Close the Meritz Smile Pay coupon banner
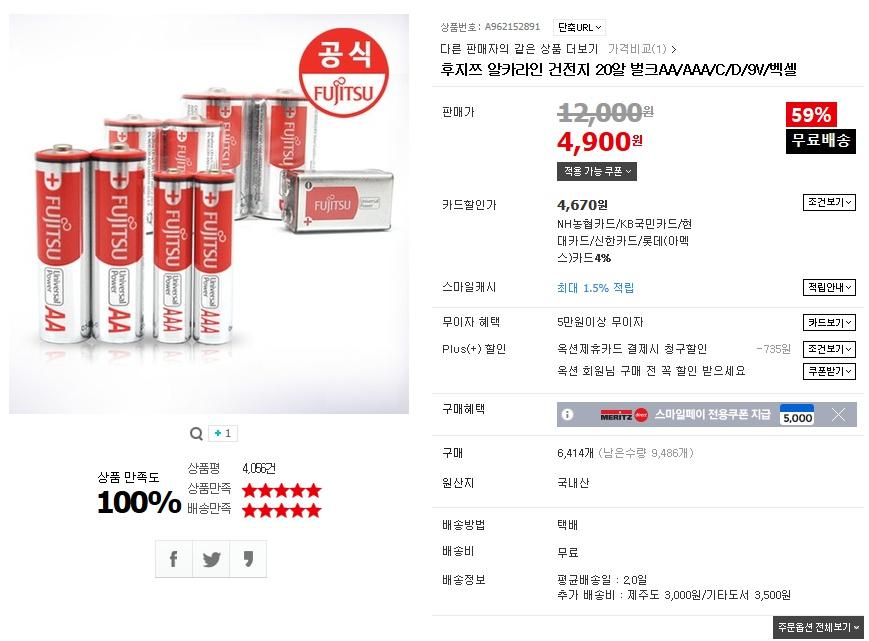This screenshot has width=869, height=641. pos(839,414)
